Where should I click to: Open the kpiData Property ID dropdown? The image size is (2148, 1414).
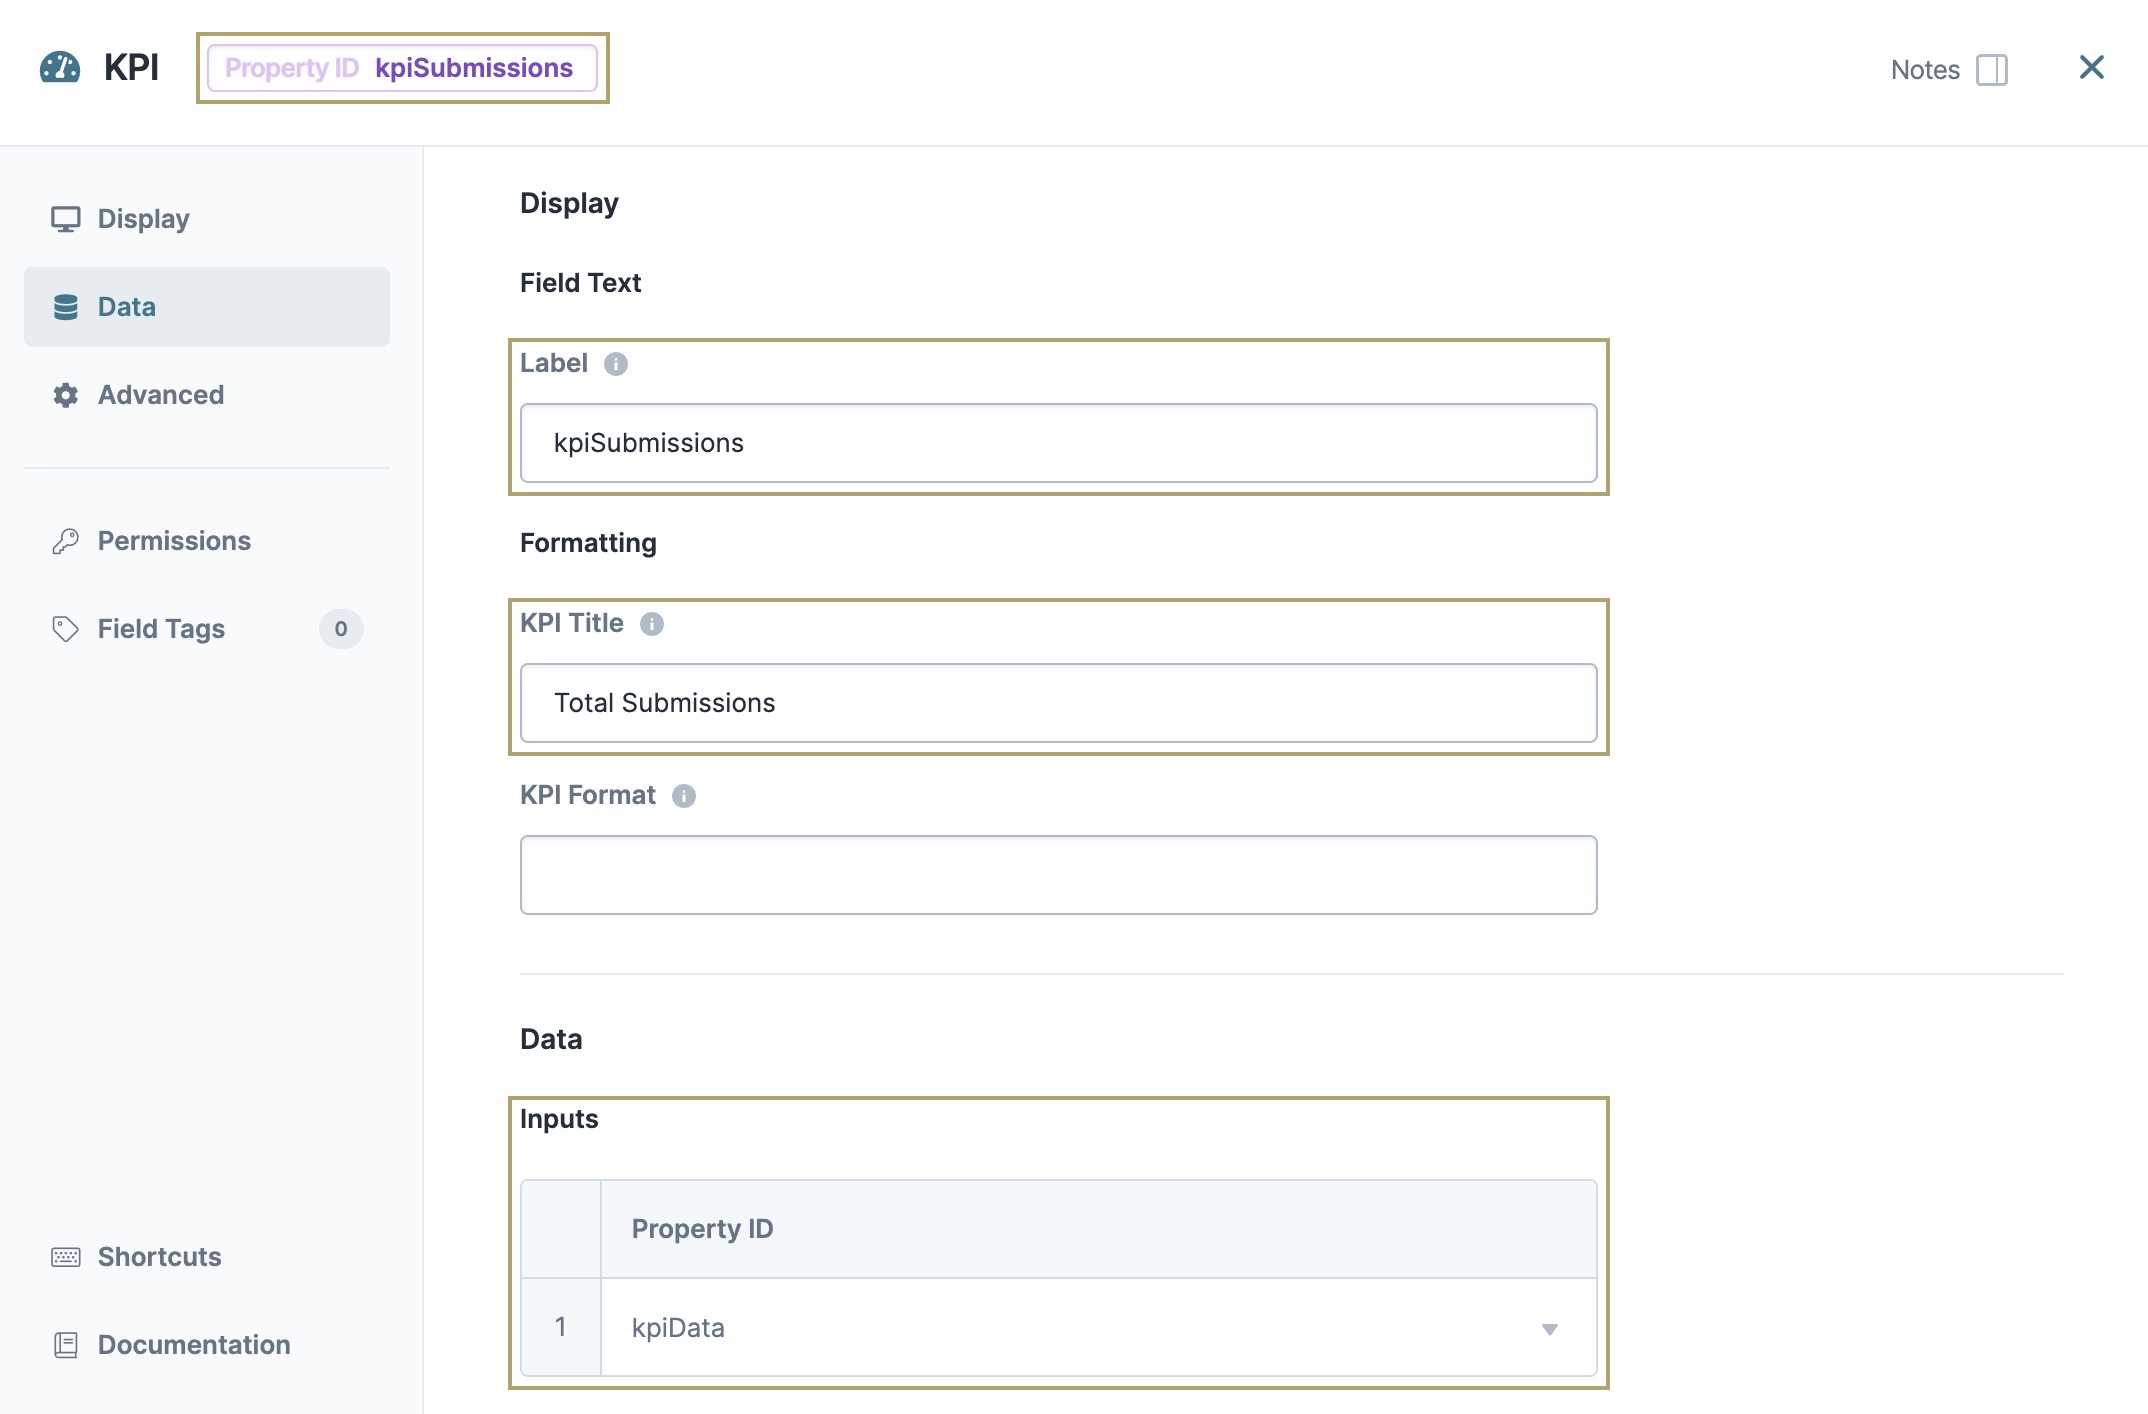point(1099,1328)
